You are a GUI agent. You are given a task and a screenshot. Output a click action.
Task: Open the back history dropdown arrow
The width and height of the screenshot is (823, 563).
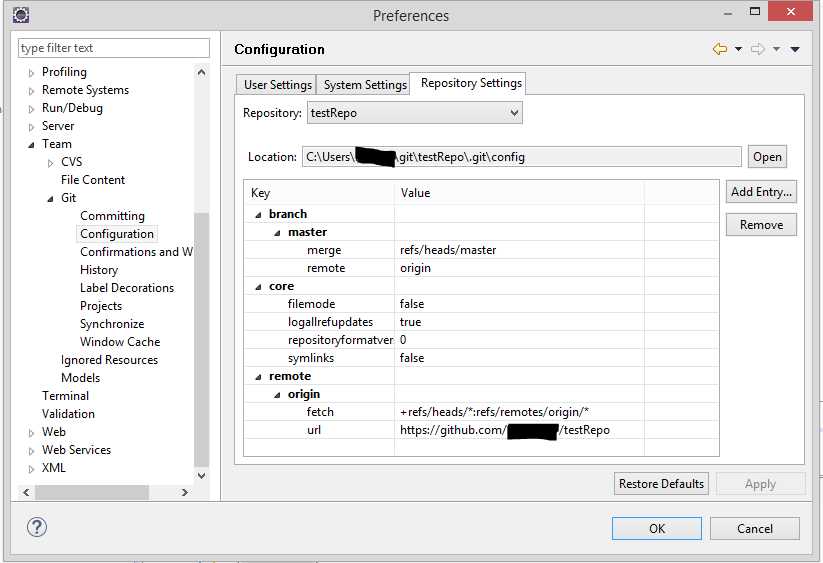tap(738, 49)
